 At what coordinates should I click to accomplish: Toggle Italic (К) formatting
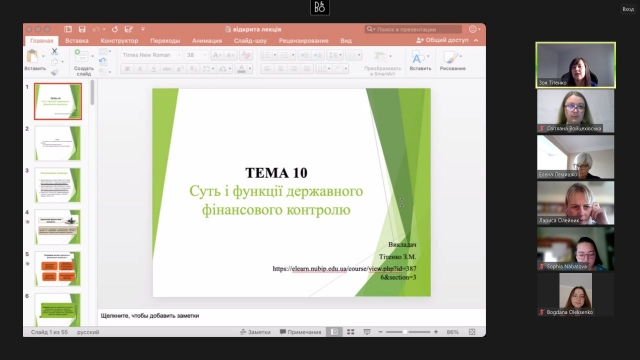[x=140, y=69]
